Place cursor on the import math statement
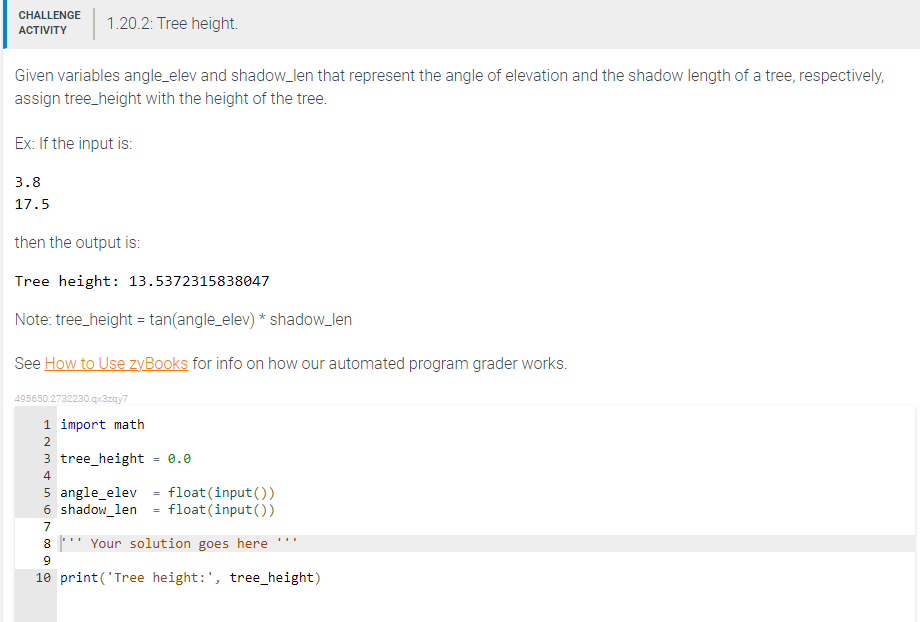Screen dimensions: 920x622 (102, 424)
